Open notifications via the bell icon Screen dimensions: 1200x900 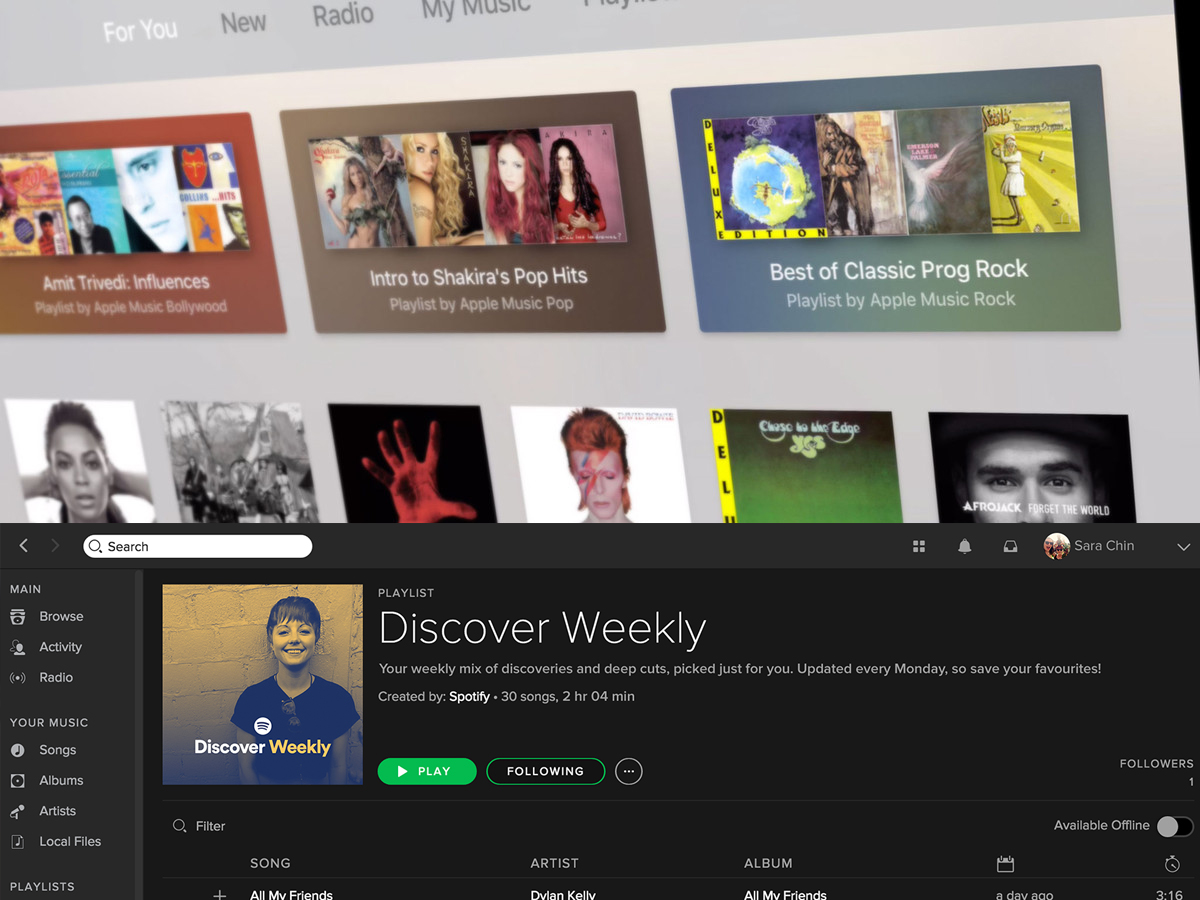pyautogui.click(x=964, y=546)
